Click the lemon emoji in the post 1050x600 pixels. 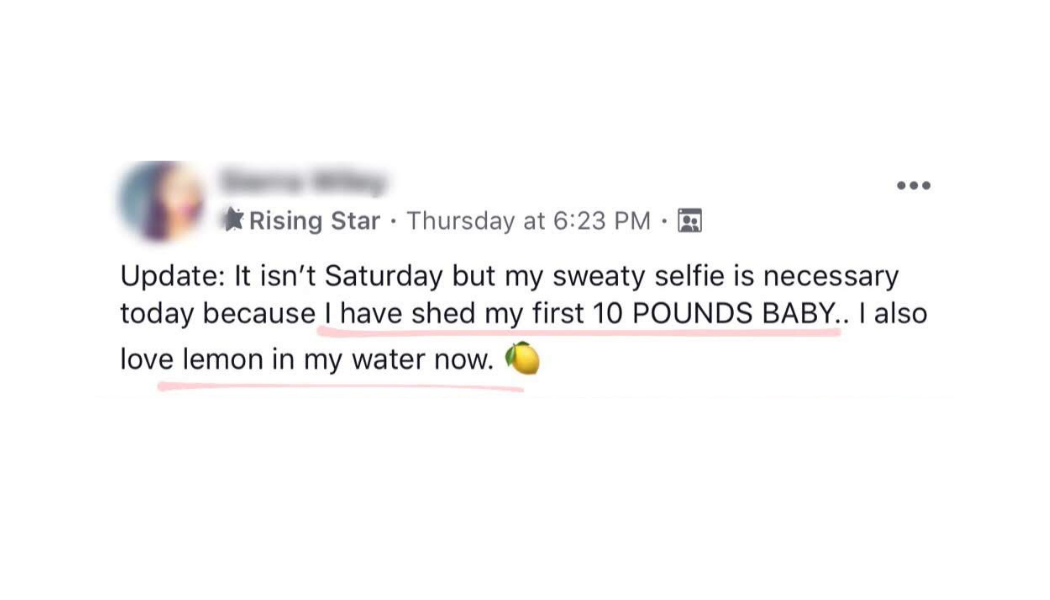tap(522, 358)
